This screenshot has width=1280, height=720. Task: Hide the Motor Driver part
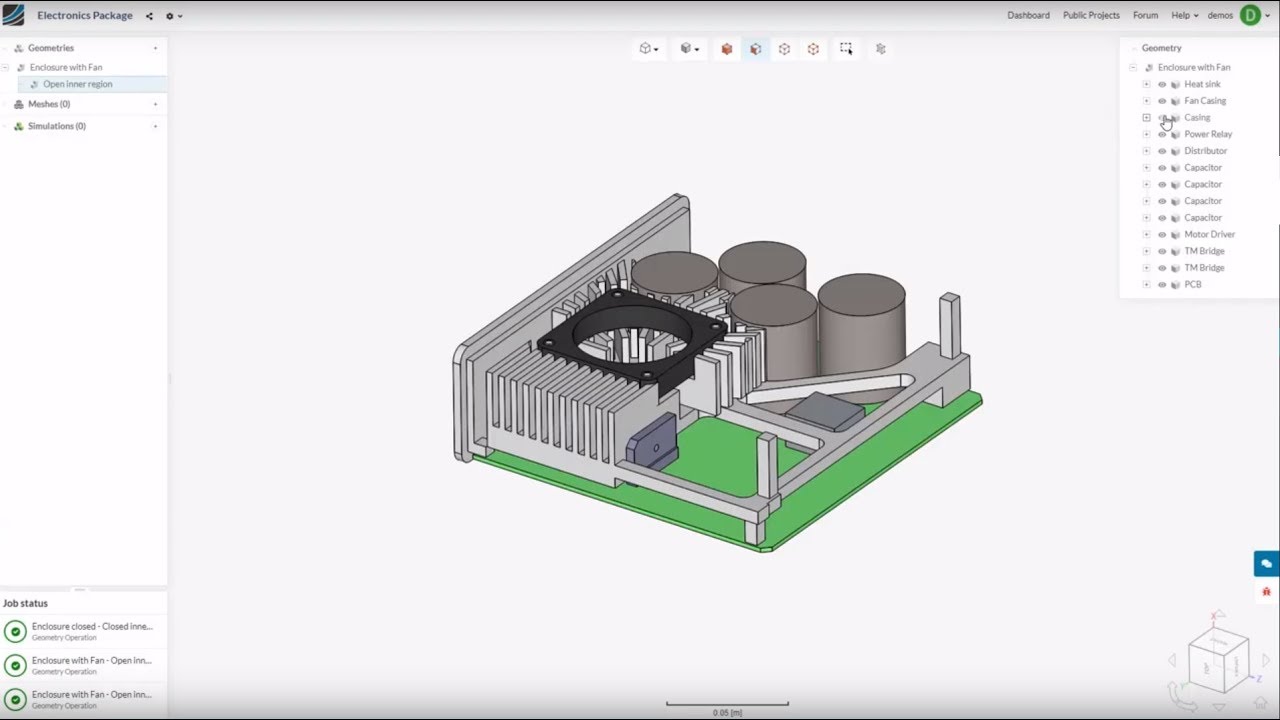[x=1162, y=235]
